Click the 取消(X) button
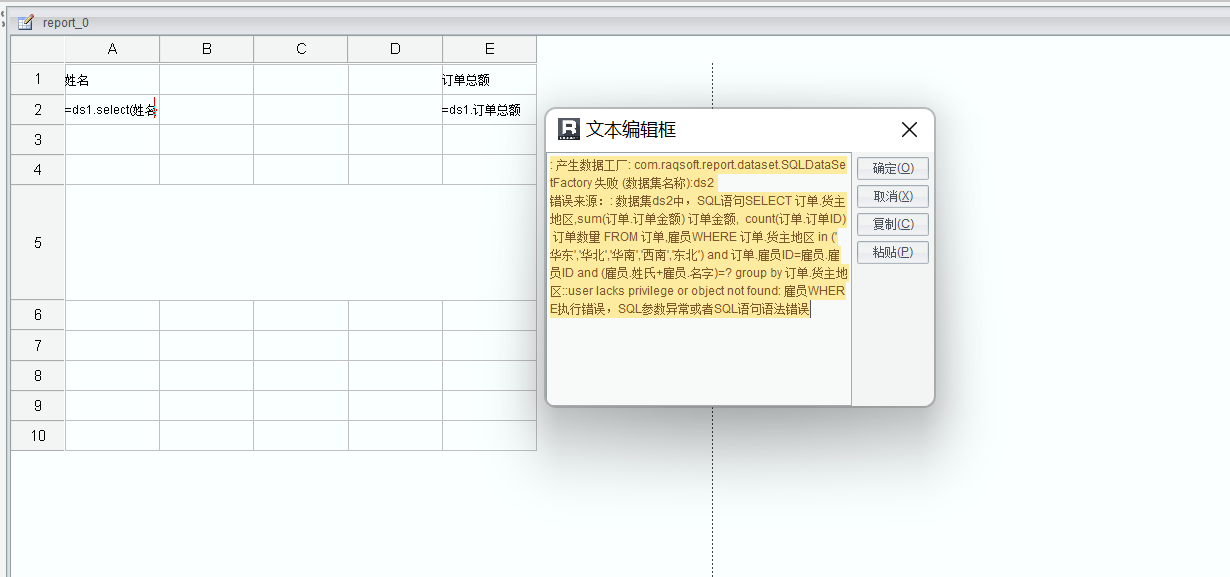Viewport: 1230px width, 577px height. coord(893,196)
